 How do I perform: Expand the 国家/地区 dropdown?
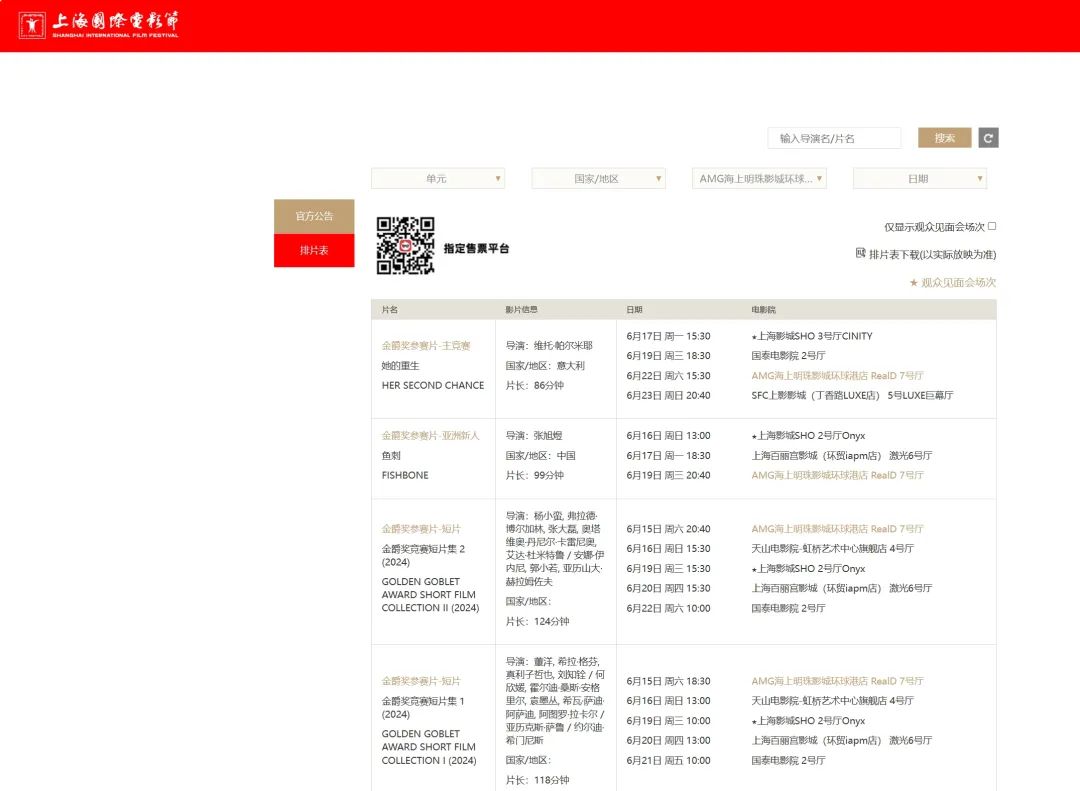(598, 179)
